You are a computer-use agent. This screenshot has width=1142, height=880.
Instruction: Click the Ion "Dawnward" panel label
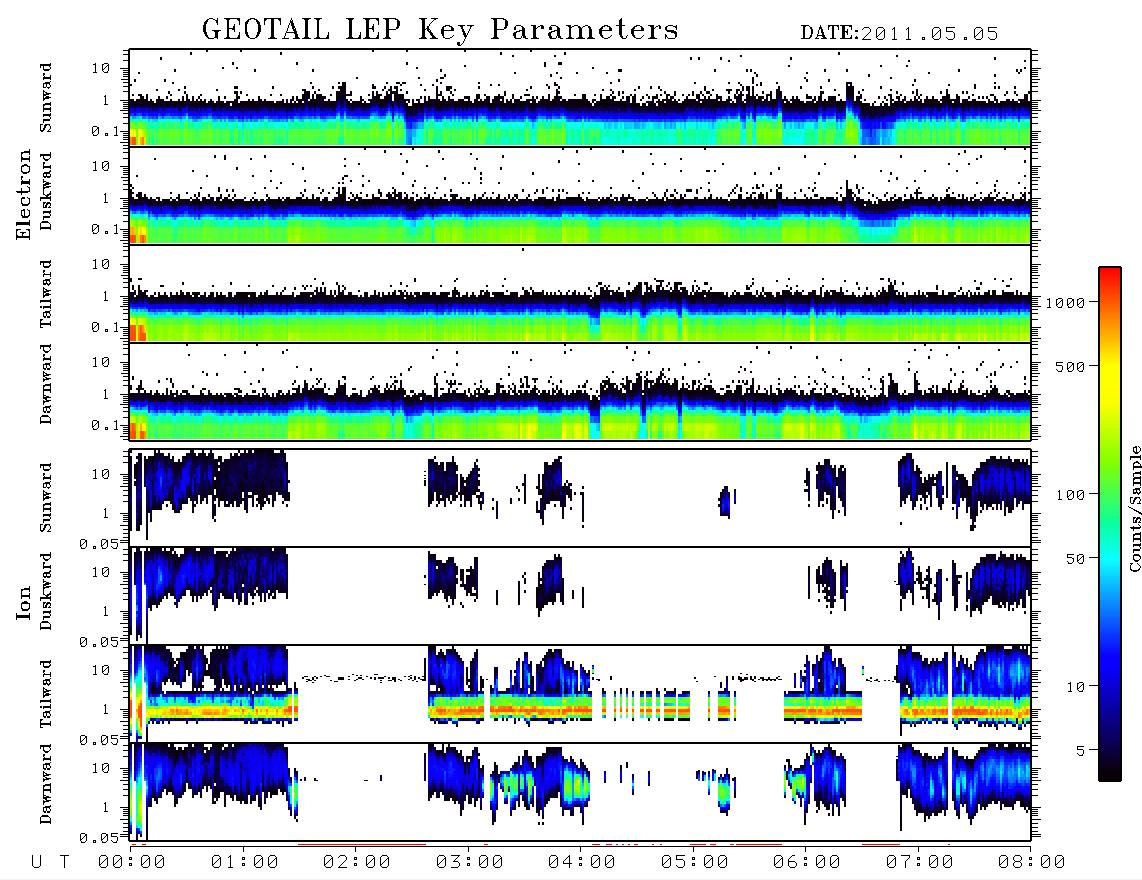click(46, 784)
